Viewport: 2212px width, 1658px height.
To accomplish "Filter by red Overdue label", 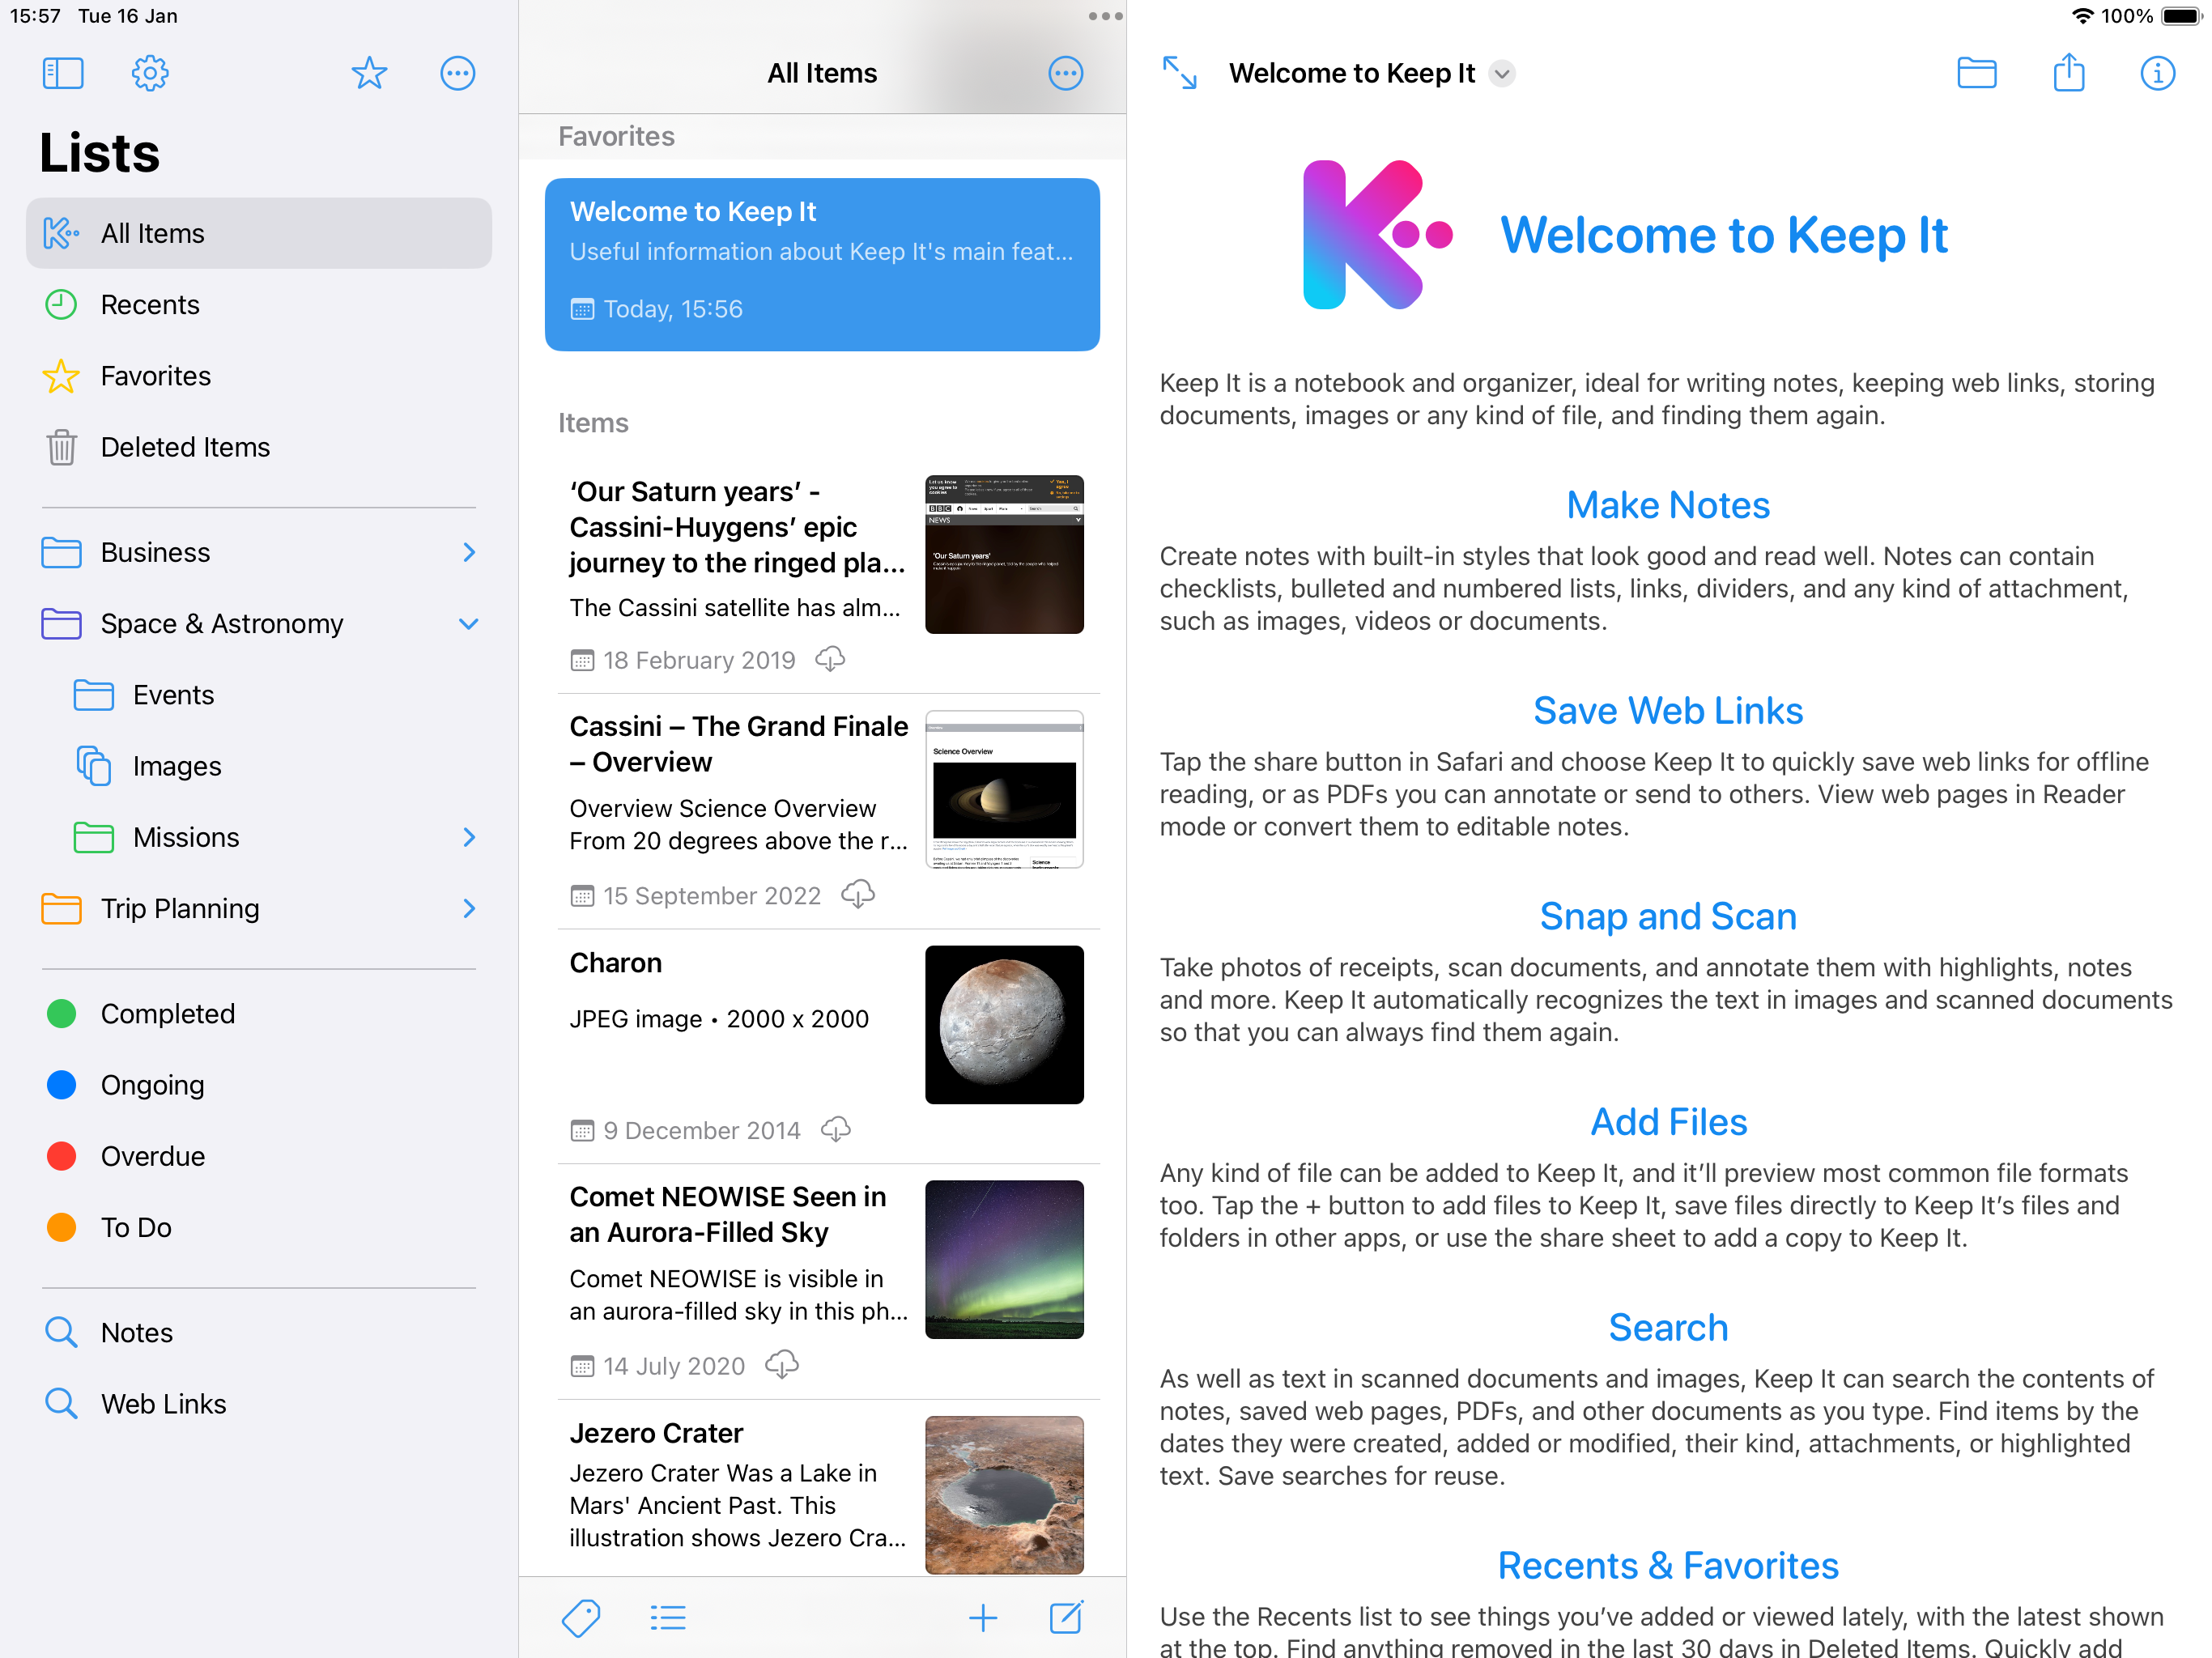I will pyautogui.click(x=259, y=1156).
